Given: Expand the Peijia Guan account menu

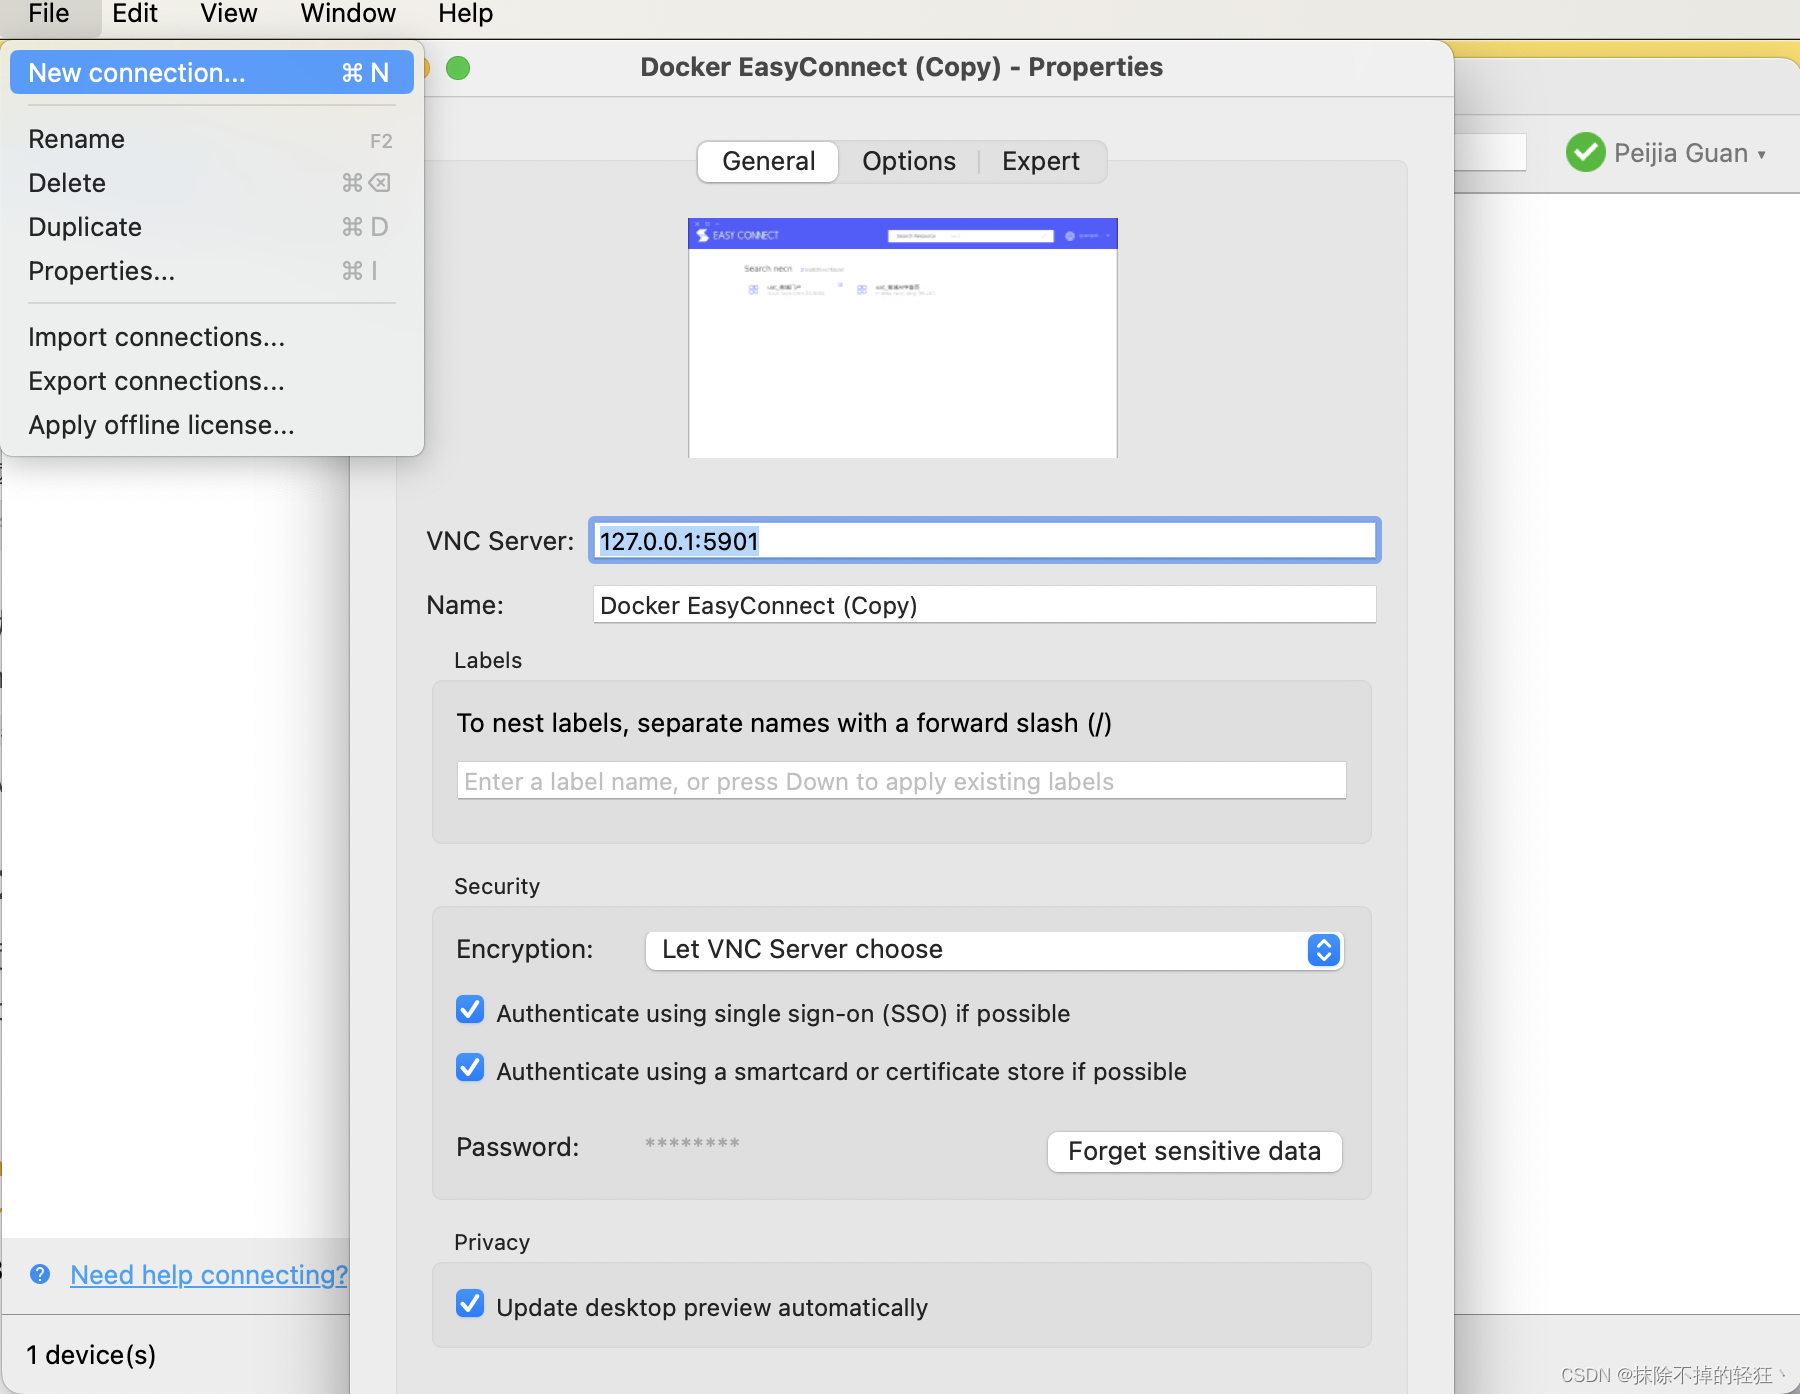Looking at the screenshot, I should tap(1690, 153).
